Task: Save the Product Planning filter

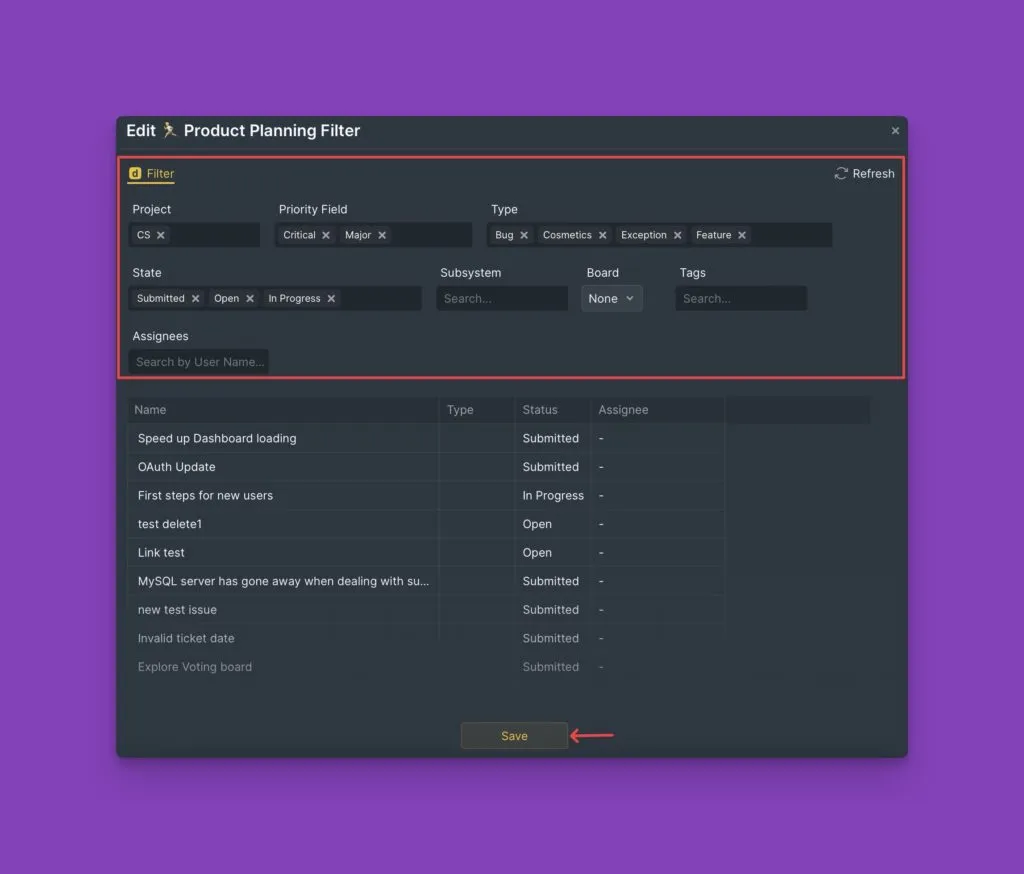Action: point(513,735)
